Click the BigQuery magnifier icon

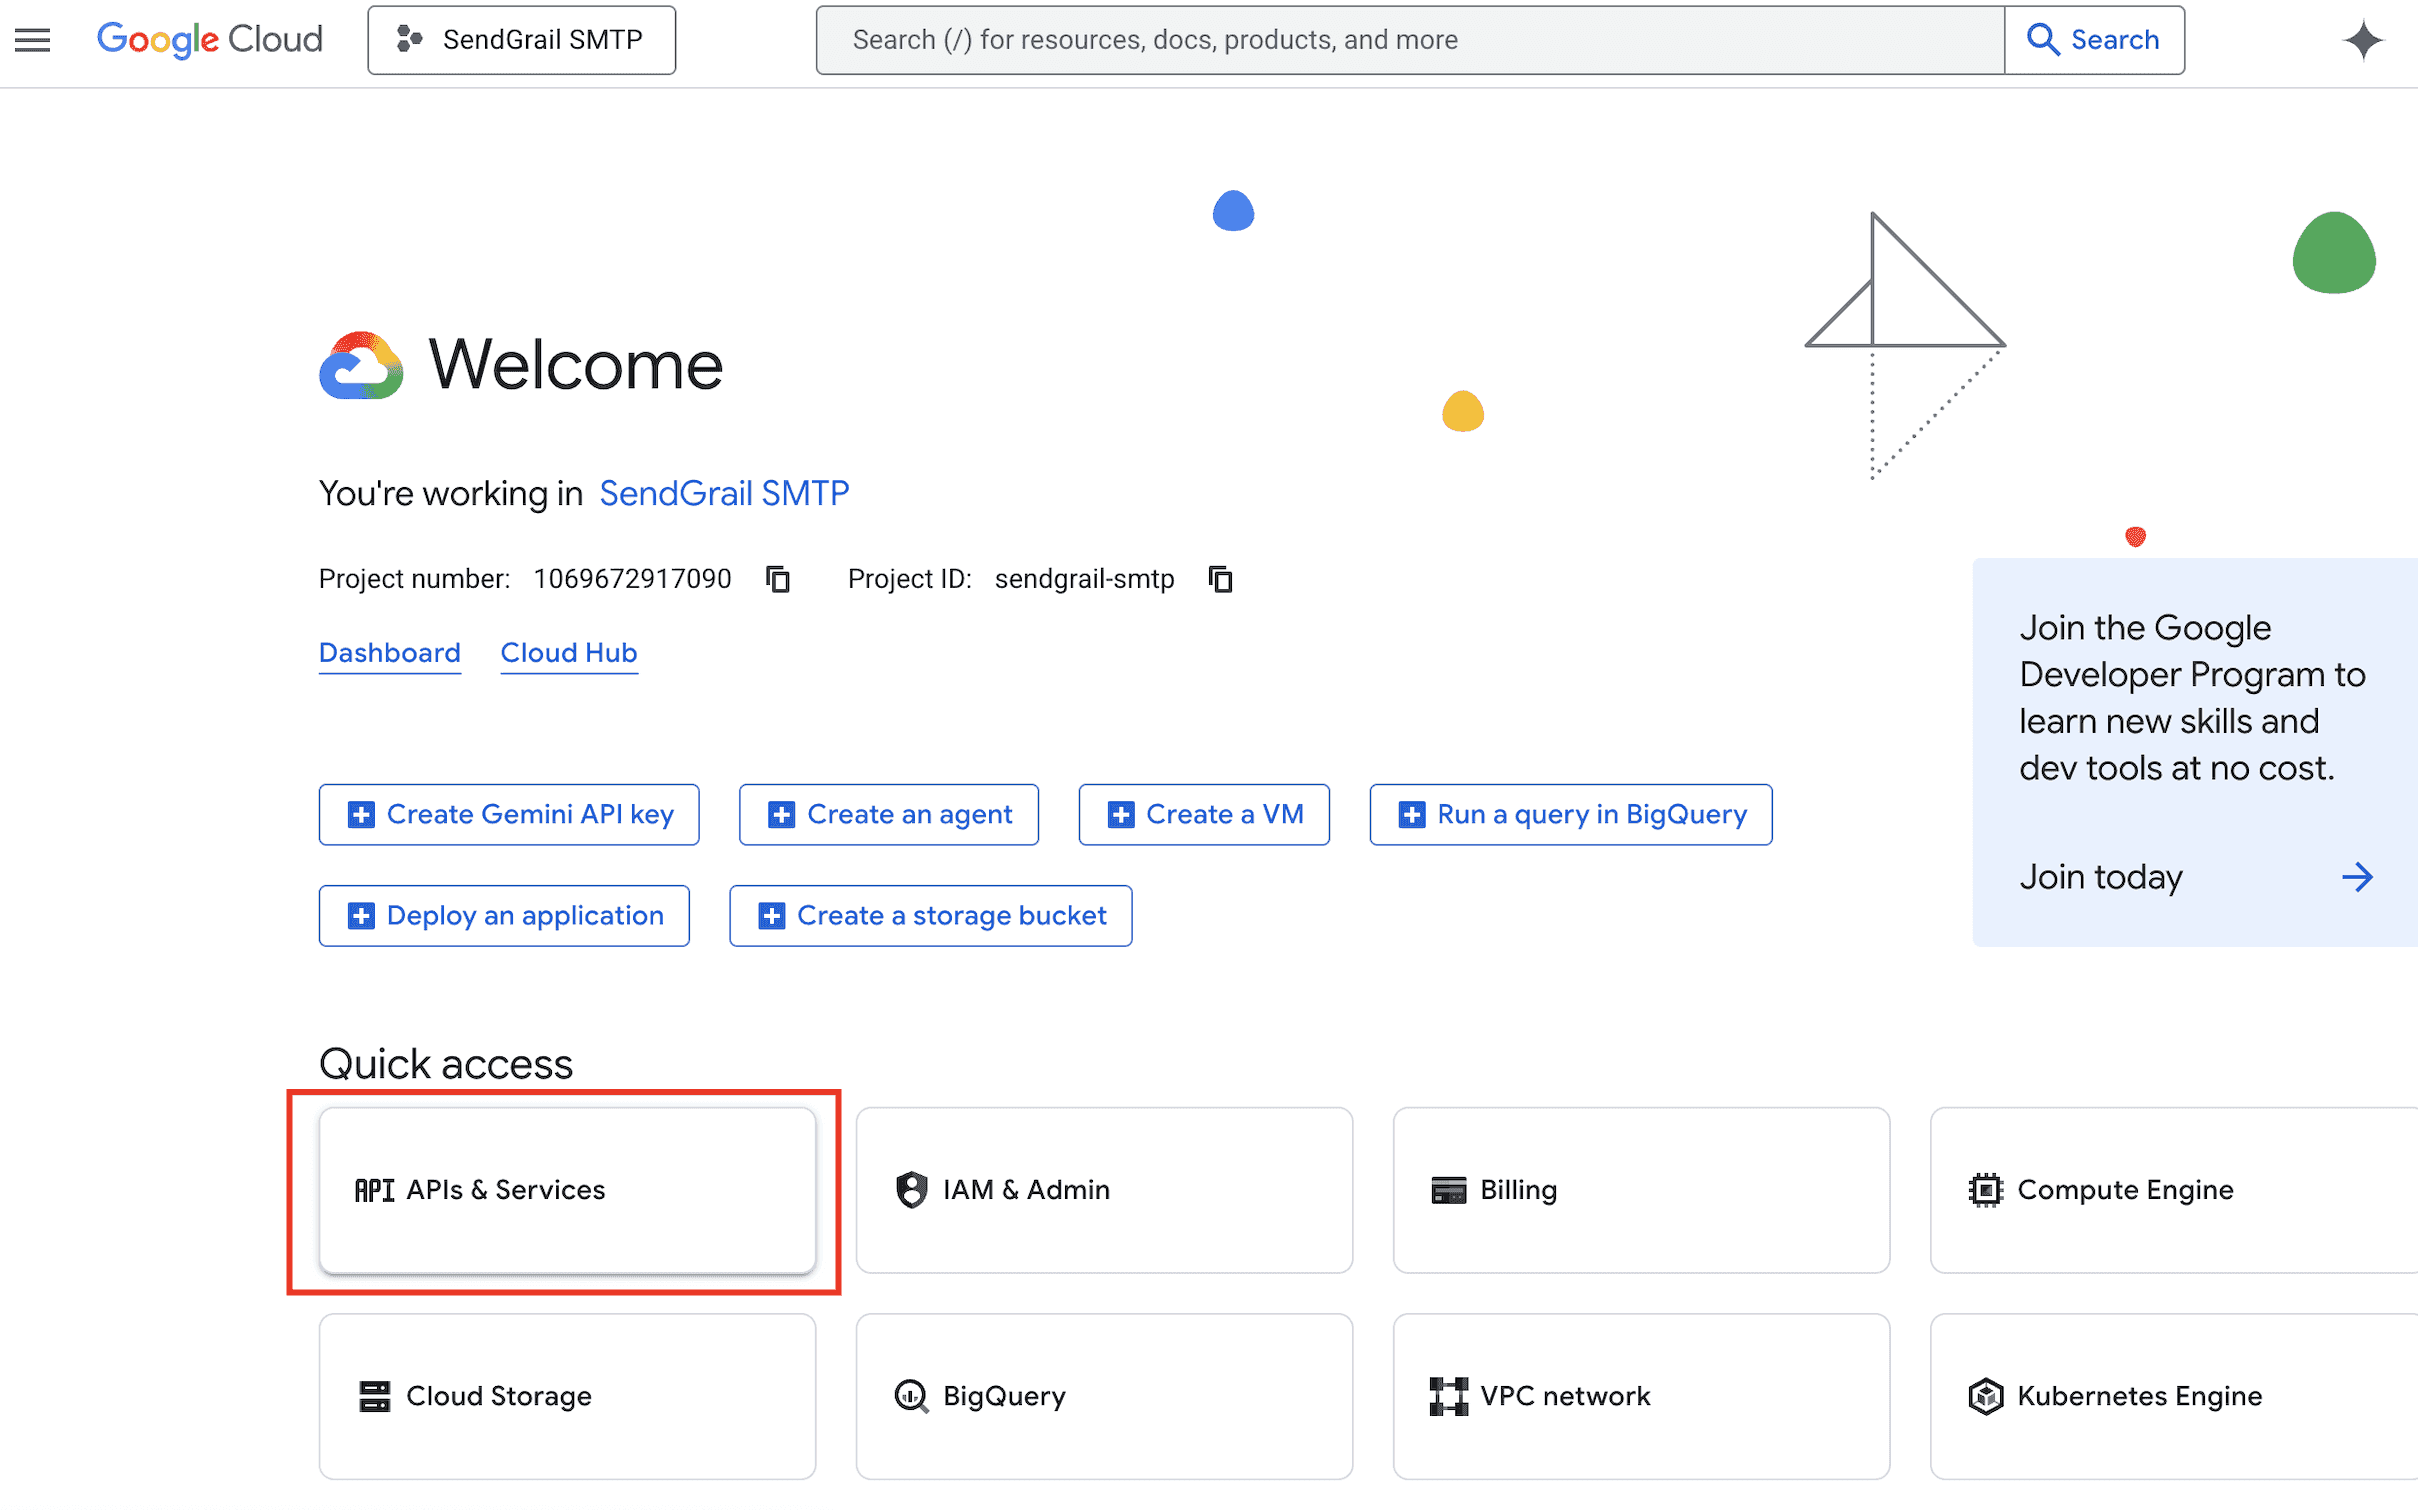[x=911, y=1396]
